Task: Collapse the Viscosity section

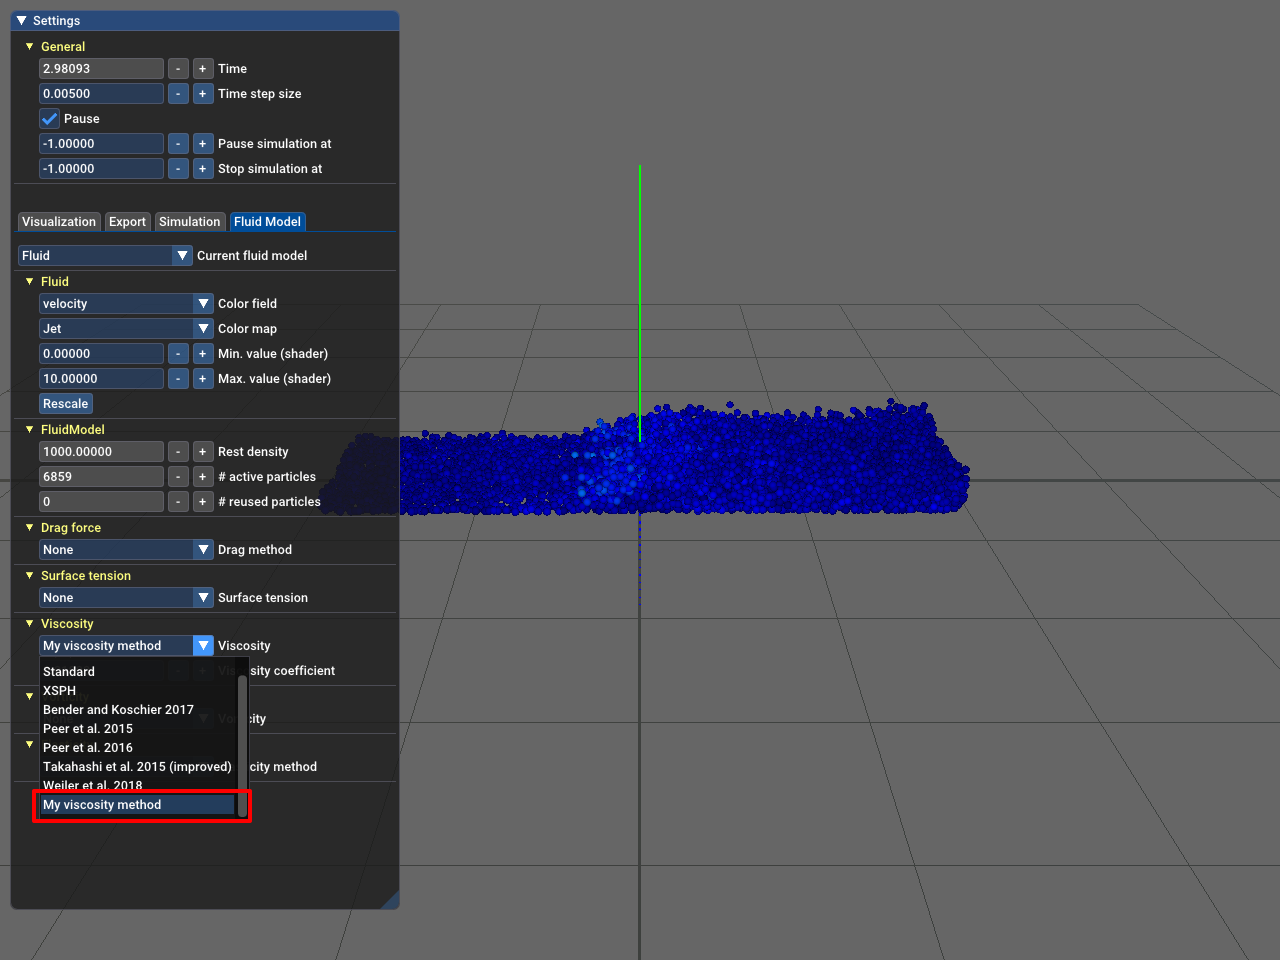Action: 30,624
